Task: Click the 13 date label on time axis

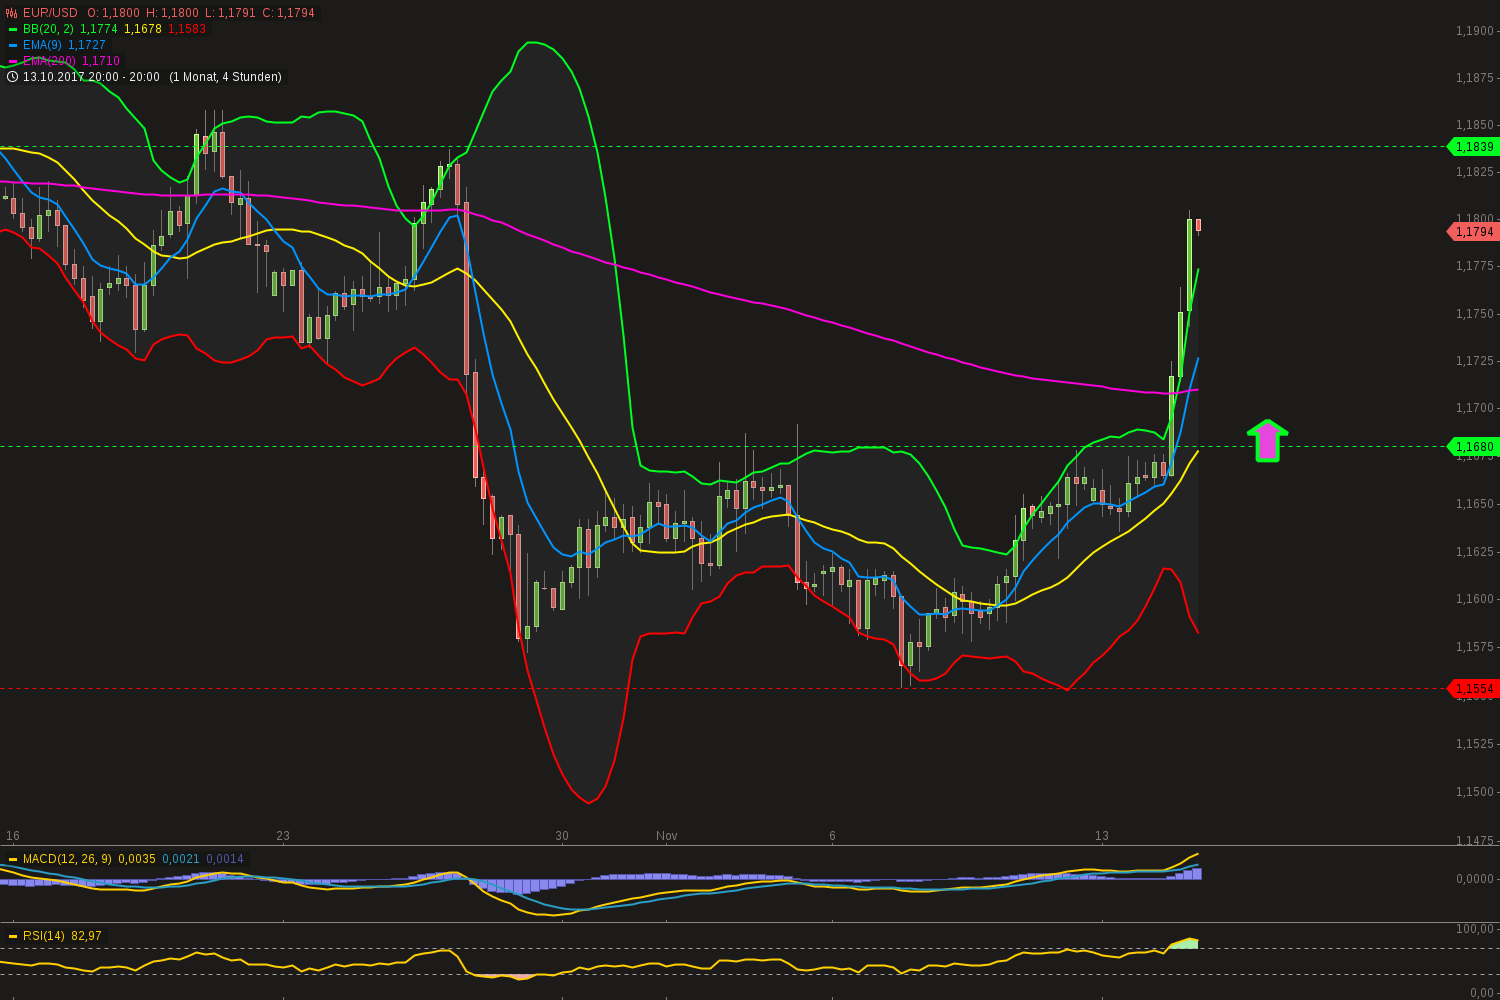Action: pos(1102,836)
